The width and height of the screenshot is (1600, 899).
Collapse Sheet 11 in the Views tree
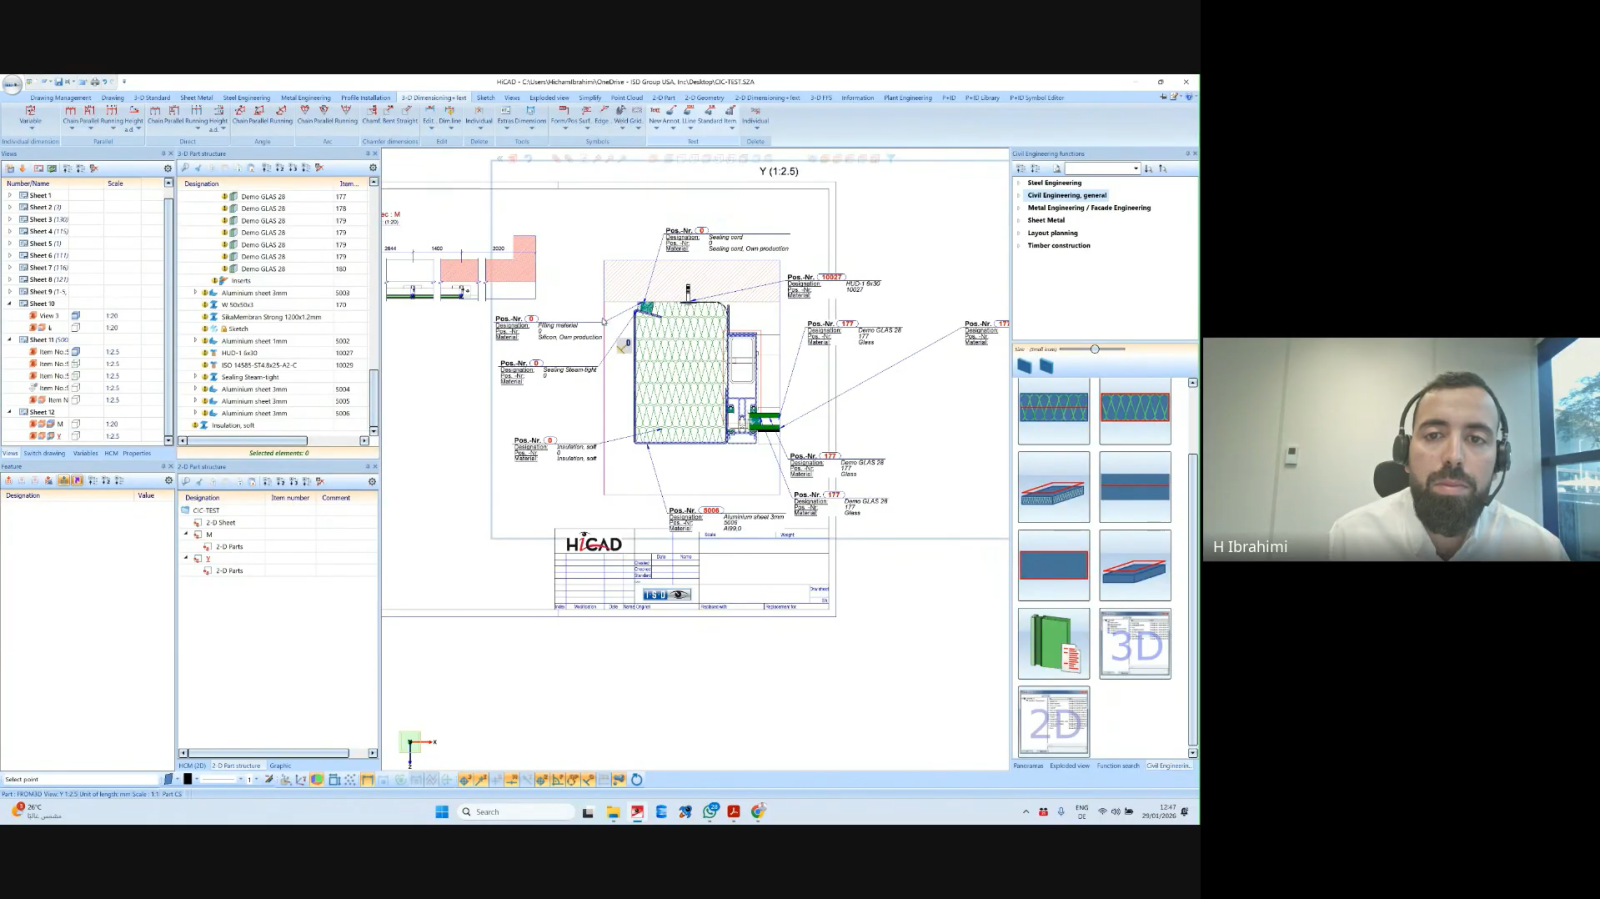[10, 340]
